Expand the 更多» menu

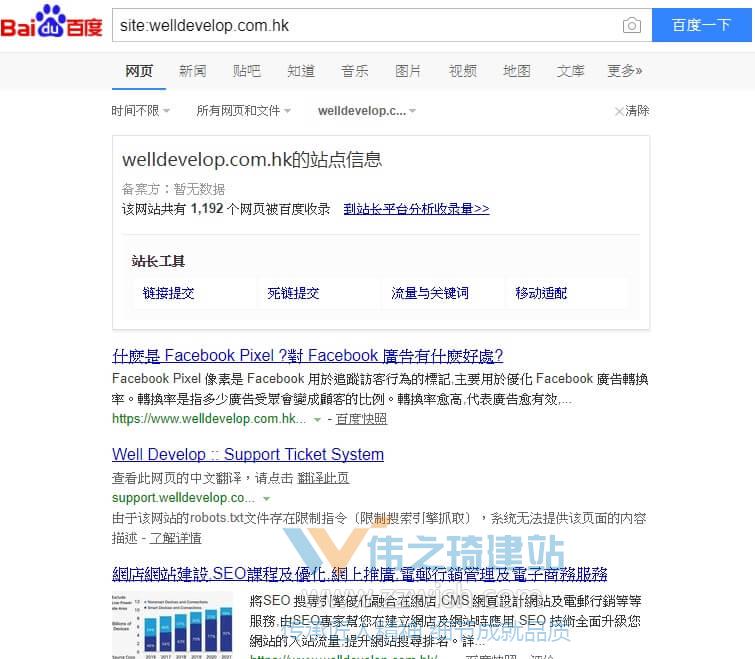pyautogui.click(x=625, y=71)
